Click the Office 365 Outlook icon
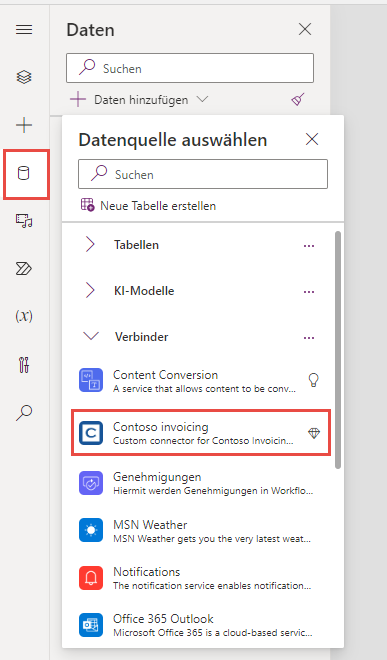 [91, 625]
